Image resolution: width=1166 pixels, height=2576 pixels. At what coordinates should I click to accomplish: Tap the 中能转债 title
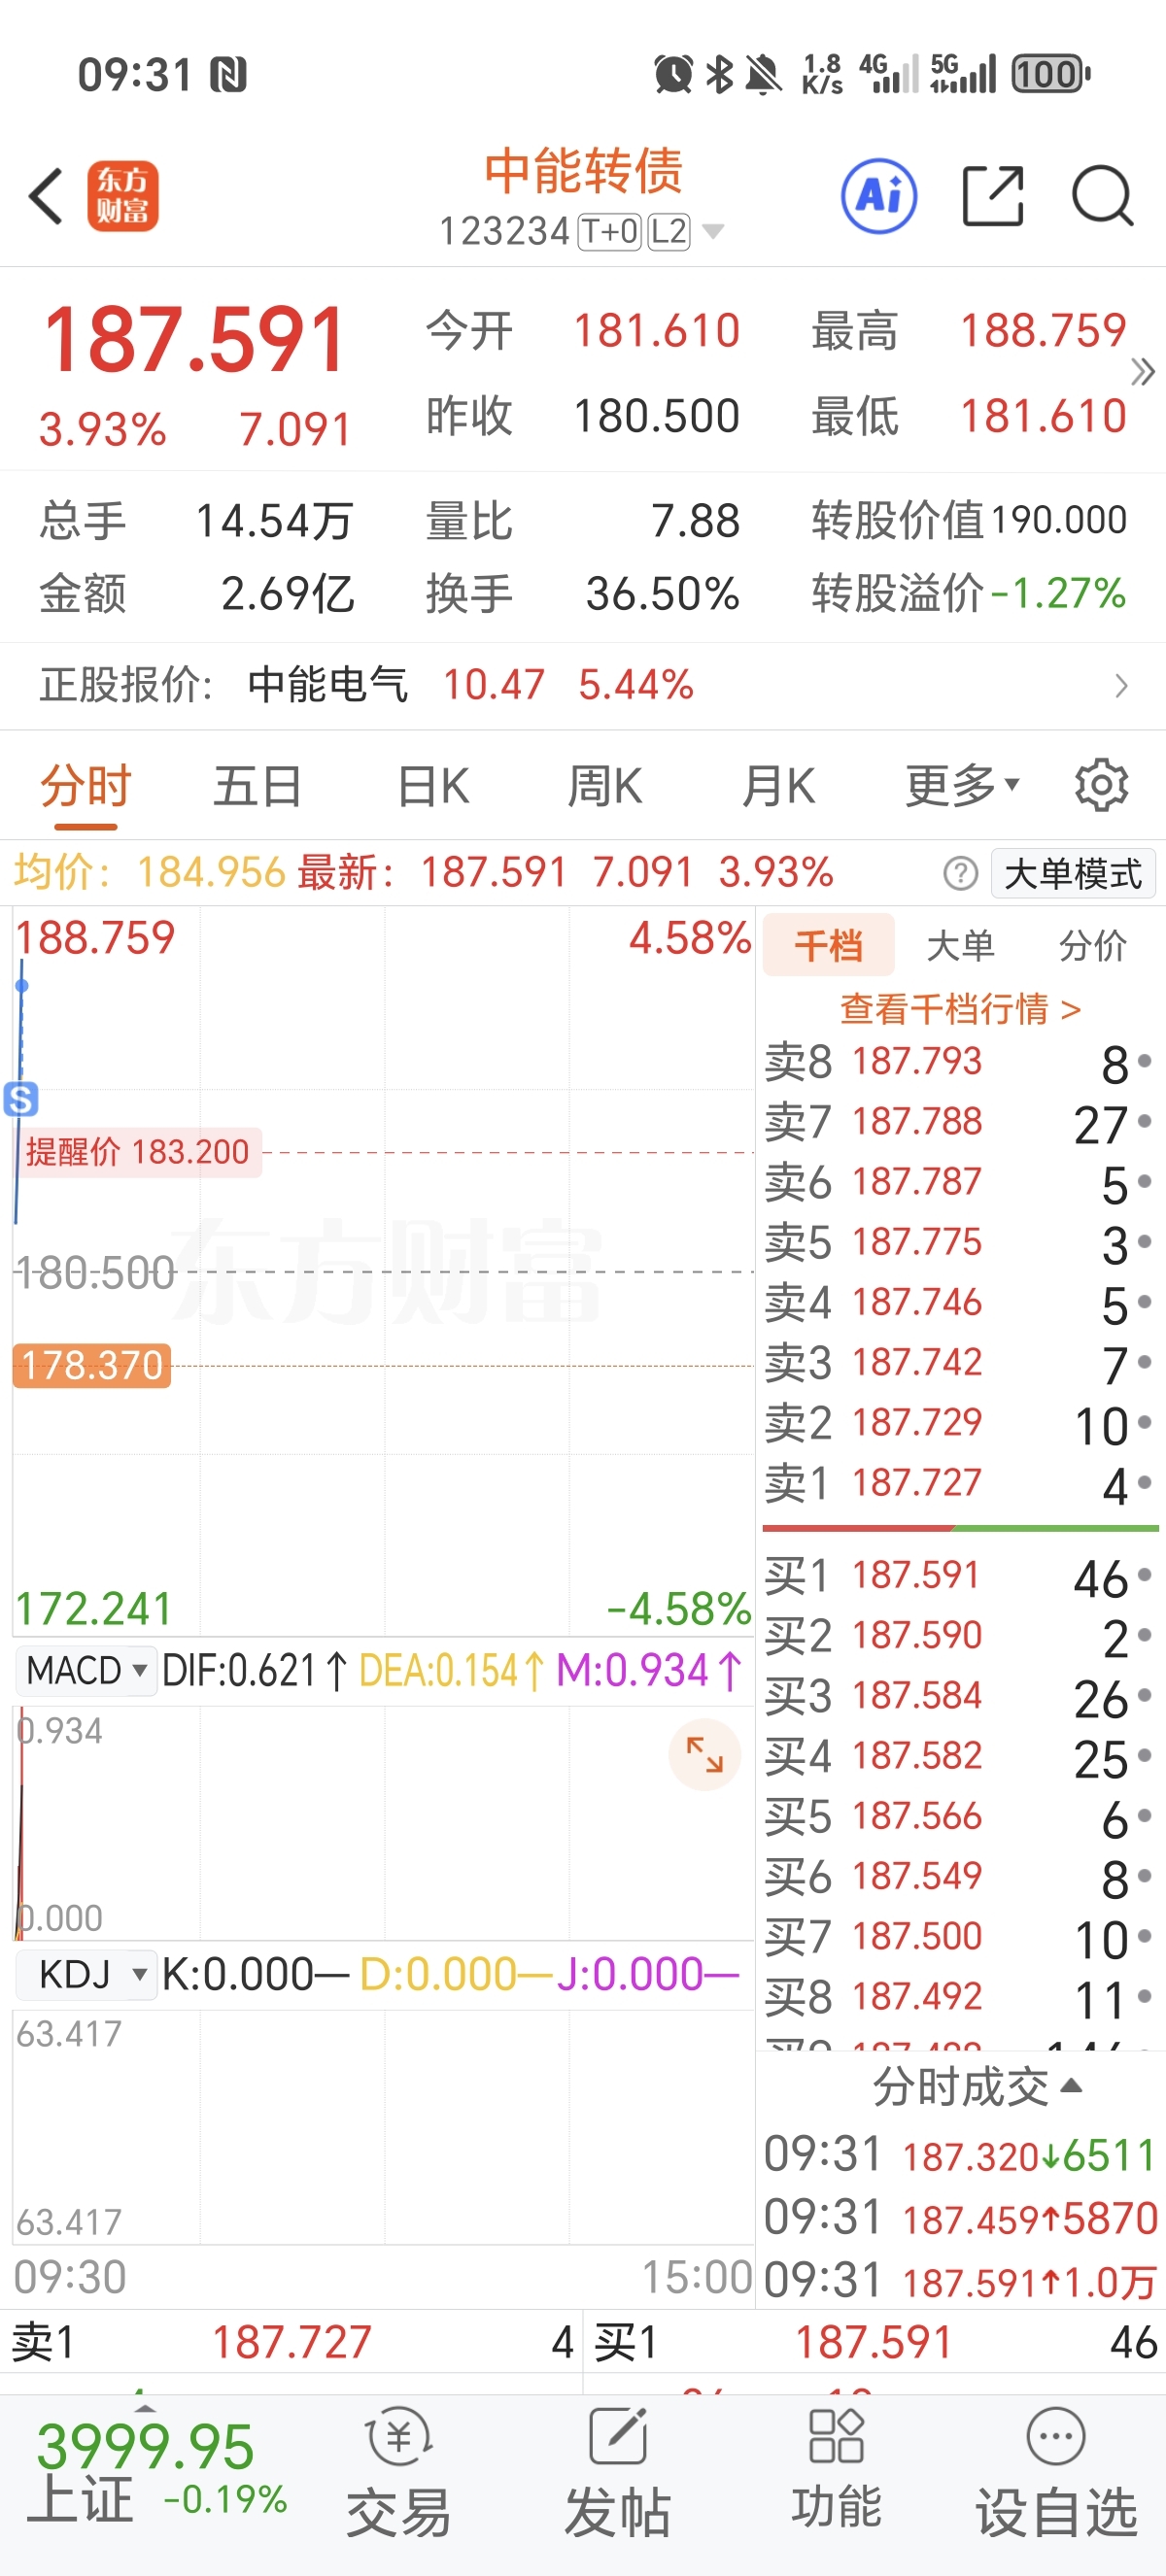tap(584, 171)
